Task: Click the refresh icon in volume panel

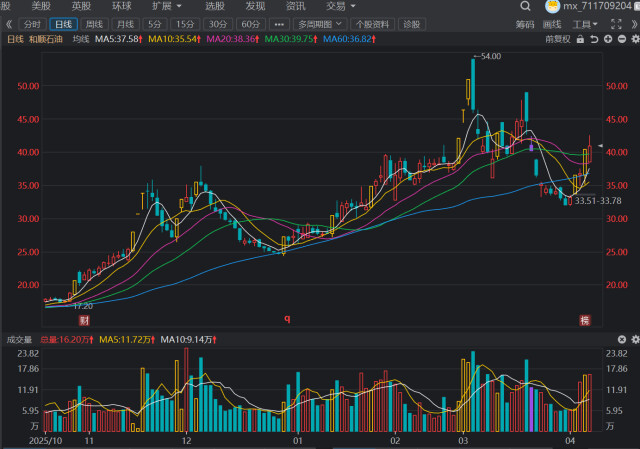Action: point(619,341)
